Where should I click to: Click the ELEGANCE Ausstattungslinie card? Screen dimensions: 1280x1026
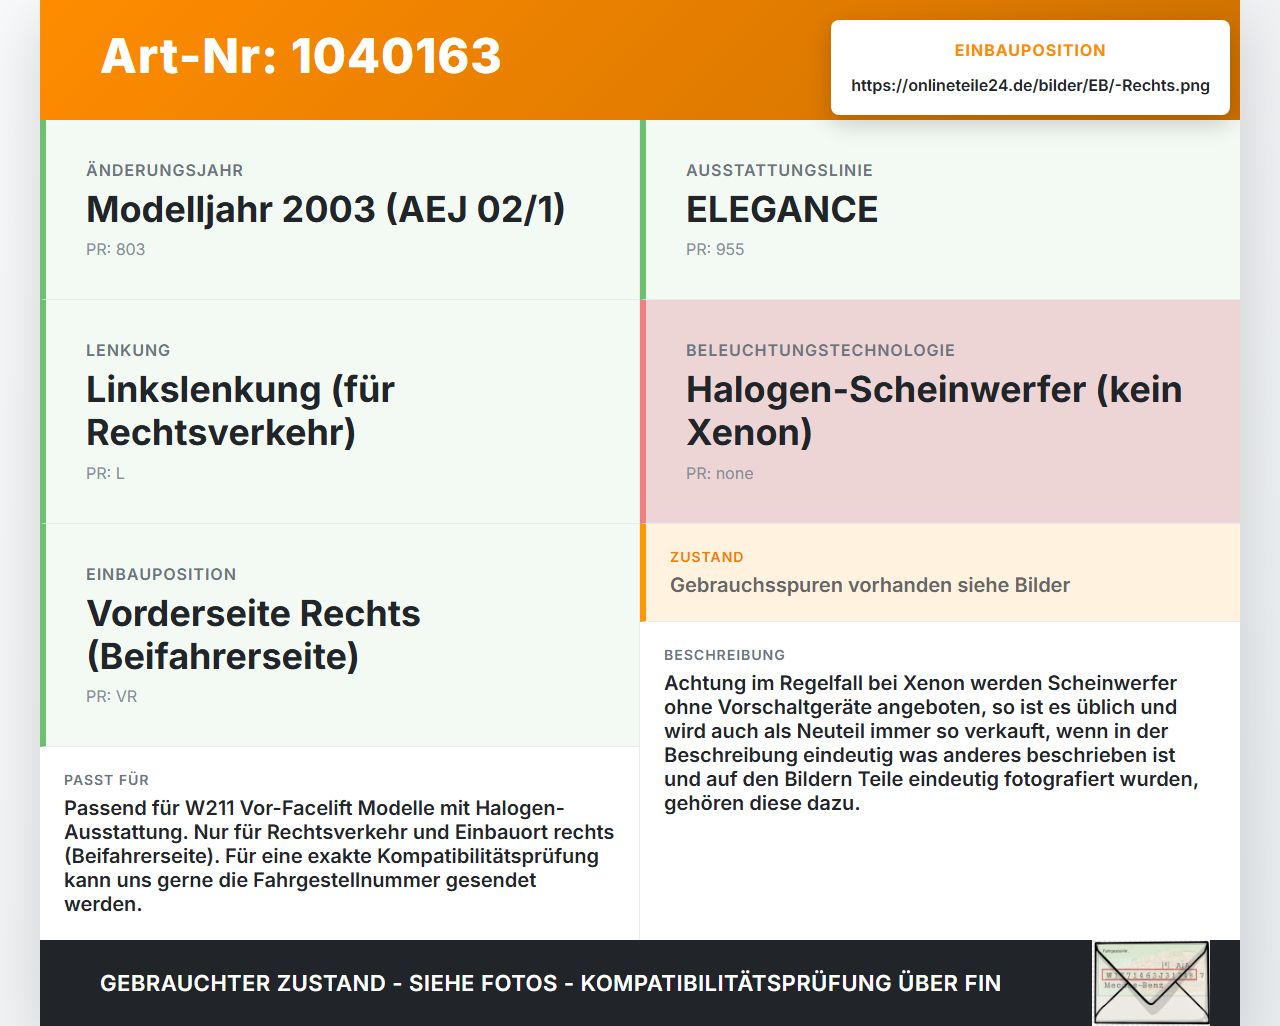coord(940,210)
